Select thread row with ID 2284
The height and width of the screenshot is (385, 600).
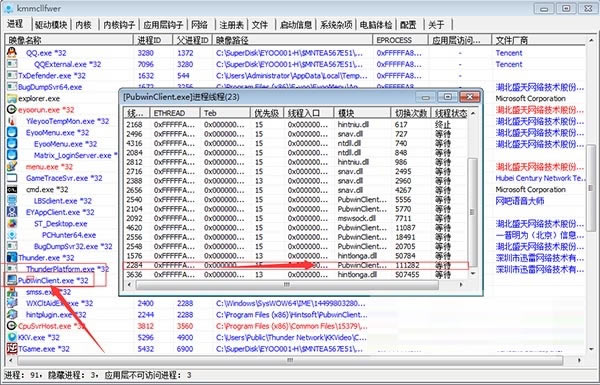pyautogui.click(x=295, y=265)
